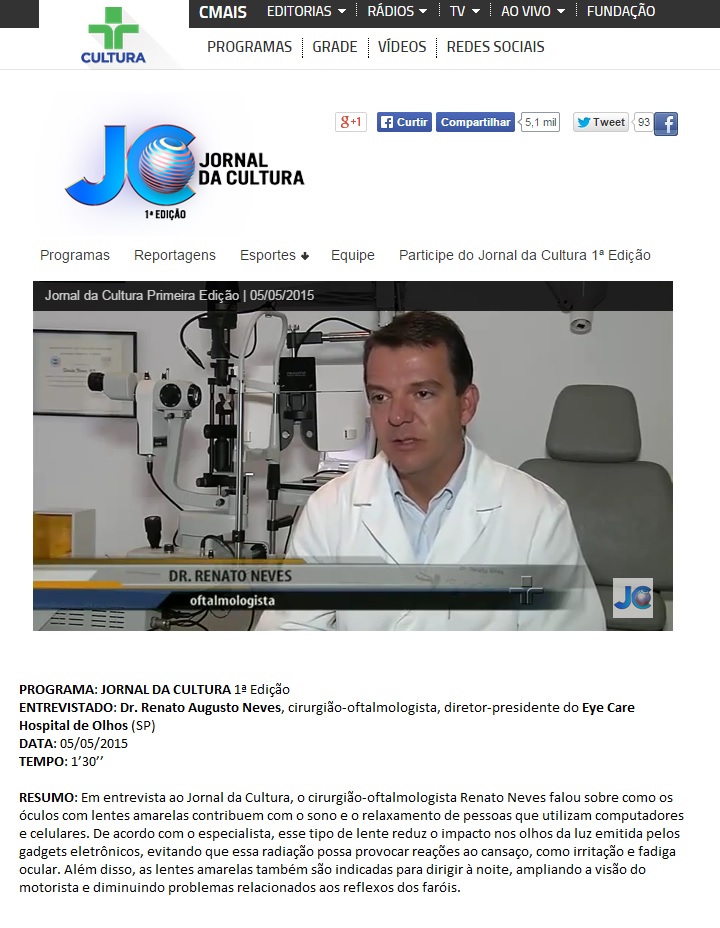Click the Facebook Curtir button
The width and height of the screenshot is (720, 928).
tap(404, 122)
